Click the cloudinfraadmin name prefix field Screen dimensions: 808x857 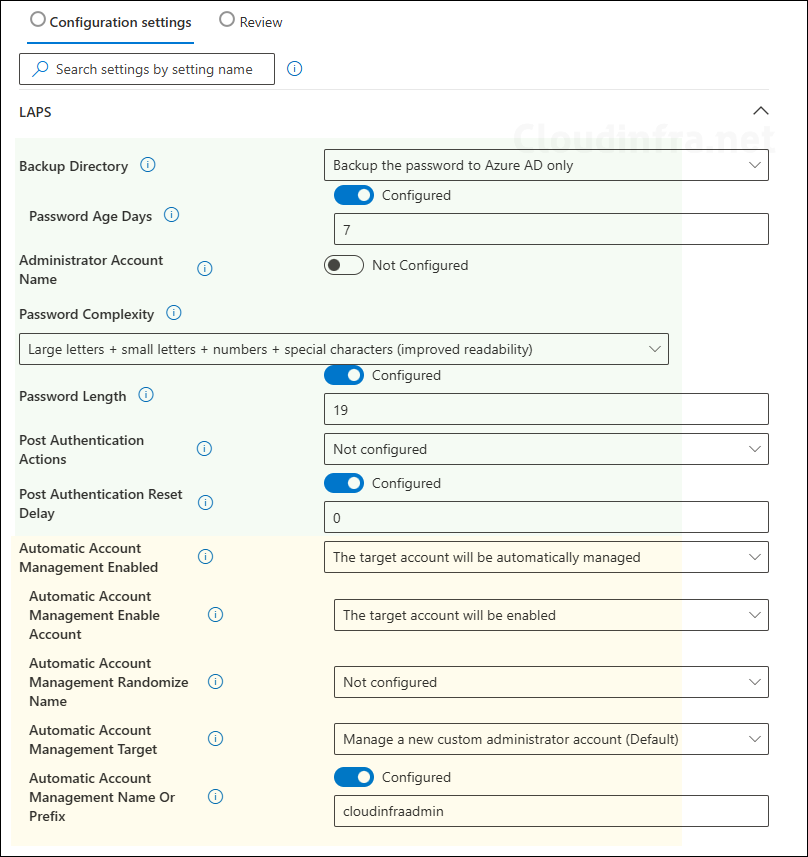pos(551,811)
